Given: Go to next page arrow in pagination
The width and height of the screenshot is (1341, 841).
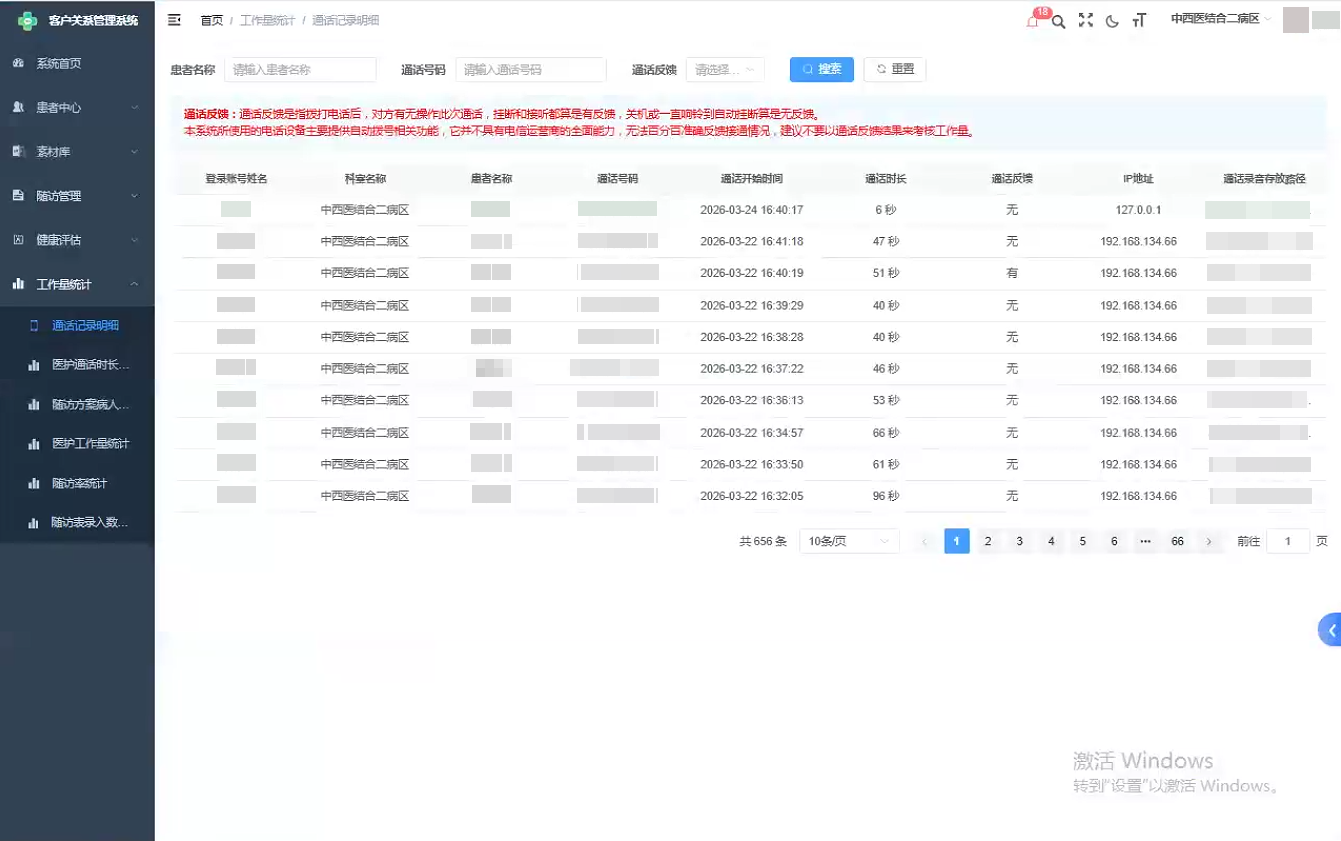Looking at the screenshot, I should click(1209, 541).
